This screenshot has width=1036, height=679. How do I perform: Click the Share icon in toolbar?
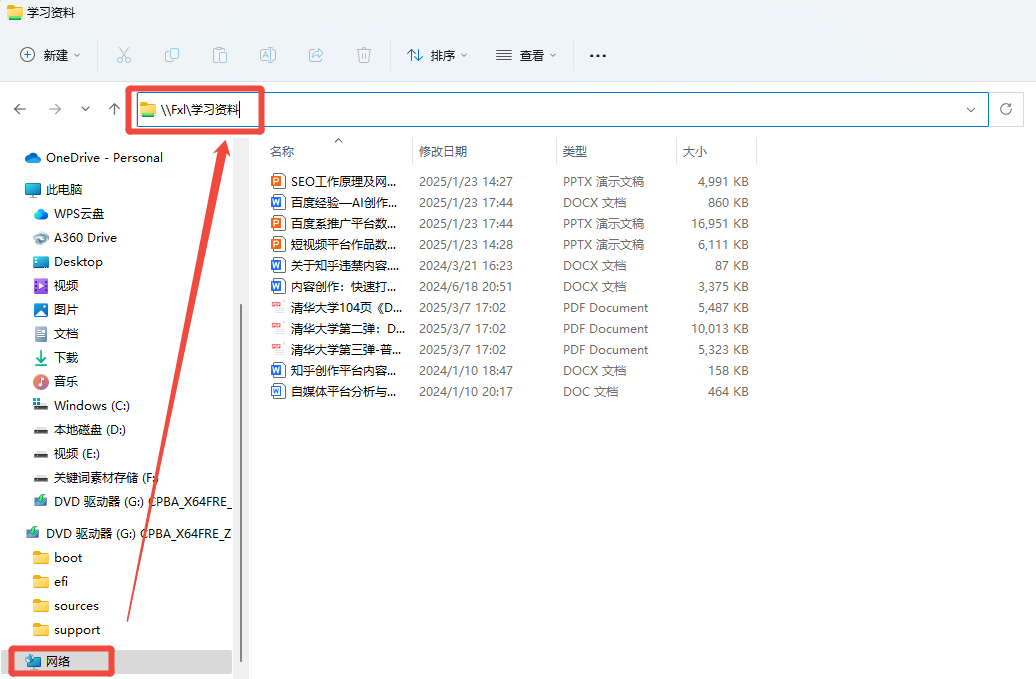point(316,55)
